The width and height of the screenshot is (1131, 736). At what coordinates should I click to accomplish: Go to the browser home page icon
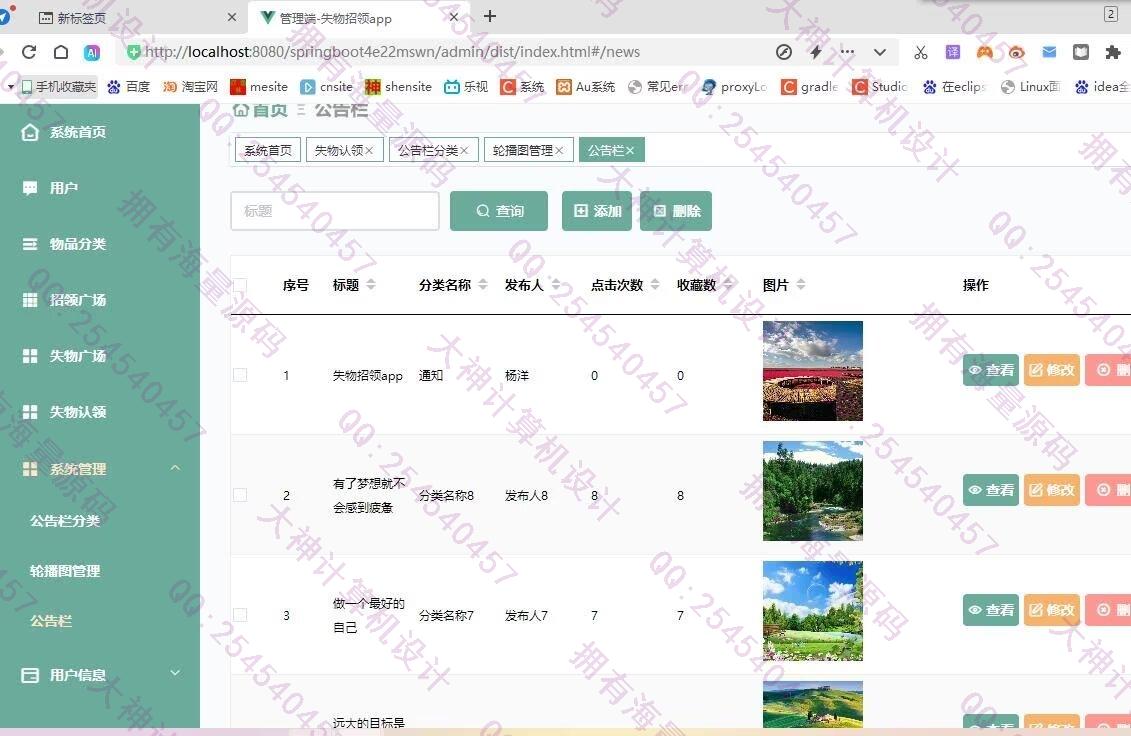61,52
